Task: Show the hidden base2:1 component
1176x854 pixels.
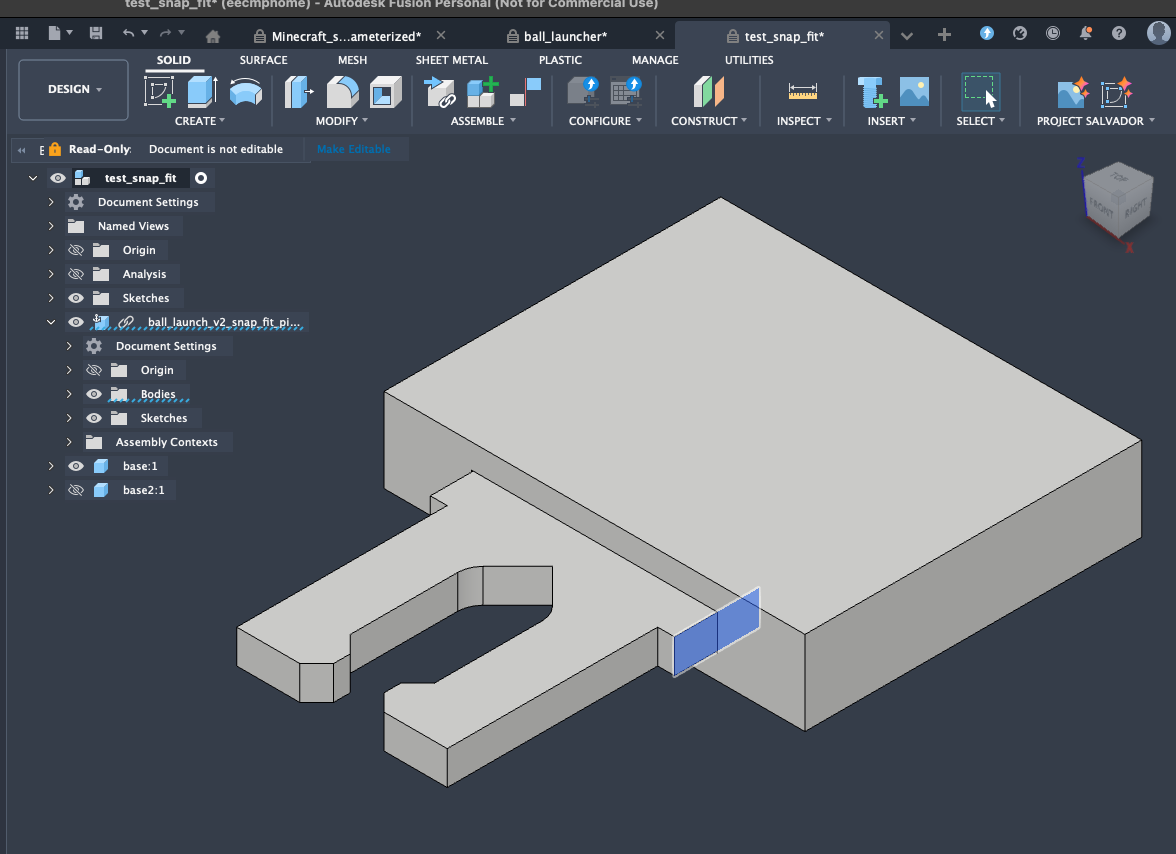Action: pyautogui.click(x=75, y=490)
